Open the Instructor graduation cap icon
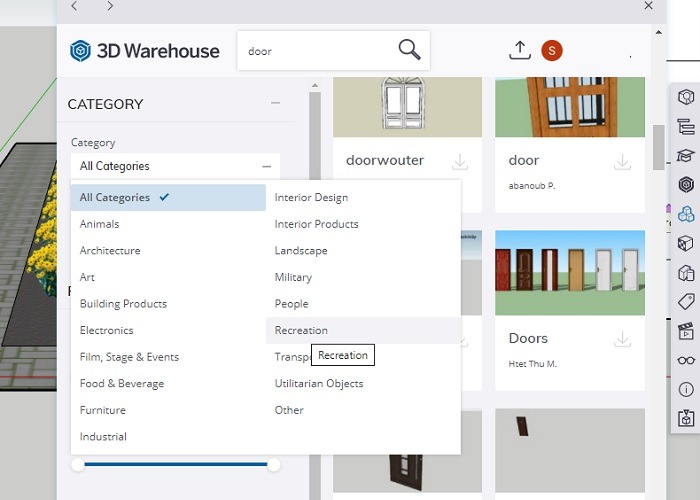The width and height of the screenshot is (700, 500). (686, 155)
